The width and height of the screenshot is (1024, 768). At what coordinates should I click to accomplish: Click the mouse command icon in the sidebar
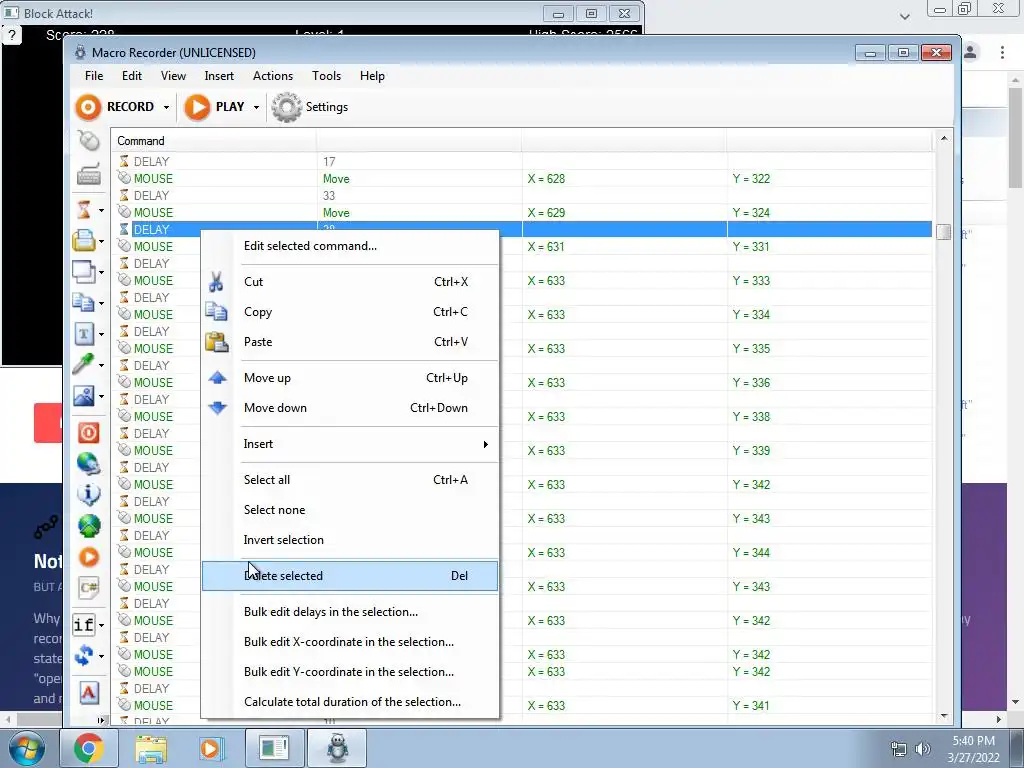click(x=88, y=140)
